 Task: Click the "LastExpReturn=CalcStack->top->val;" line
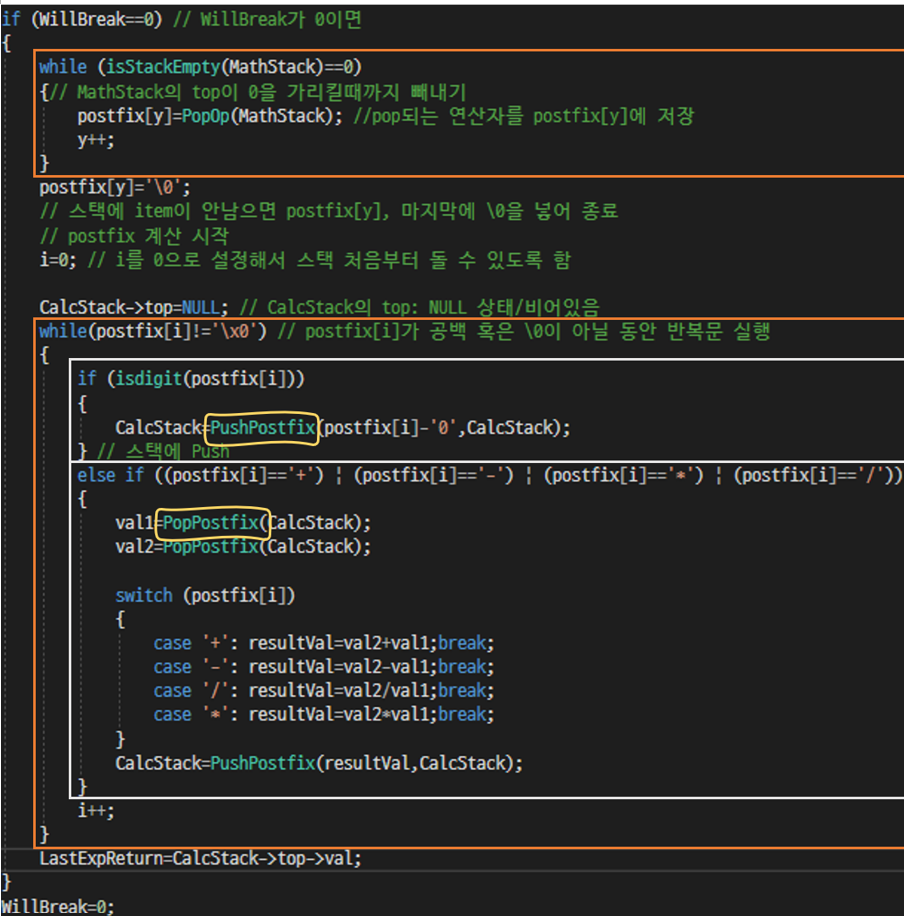tap(200, 858)
